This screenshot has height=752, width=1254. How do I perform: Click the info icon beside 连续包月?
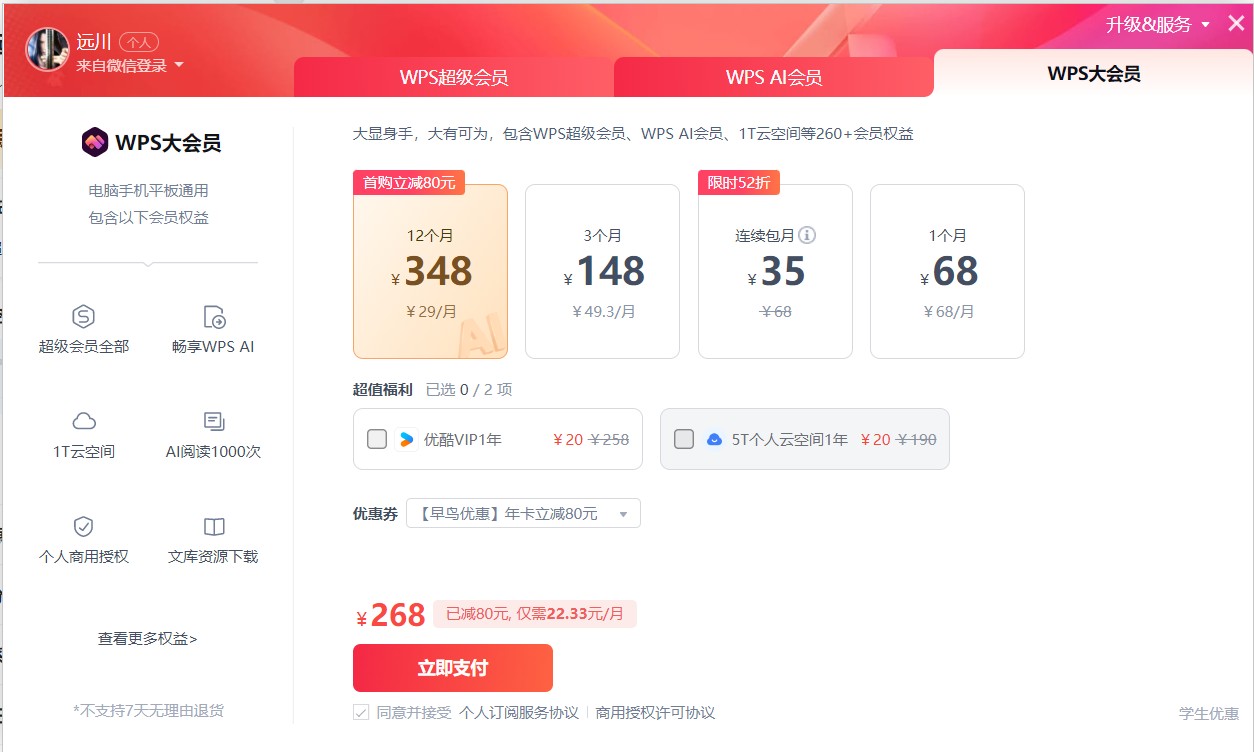[807, 235]
